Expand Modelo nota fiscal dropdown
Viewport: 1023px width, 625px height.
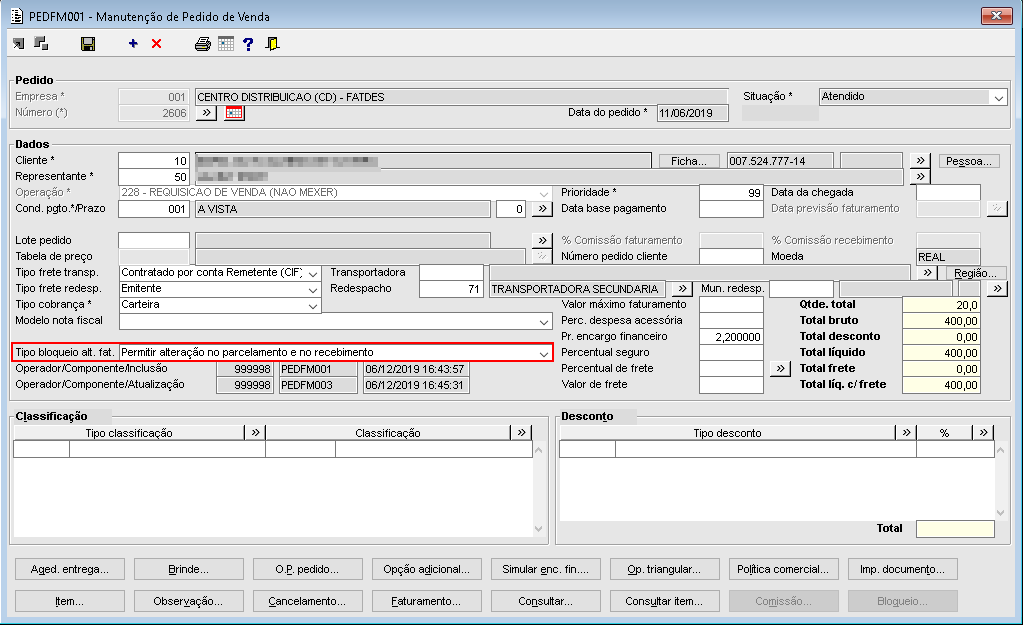[543, 322]
